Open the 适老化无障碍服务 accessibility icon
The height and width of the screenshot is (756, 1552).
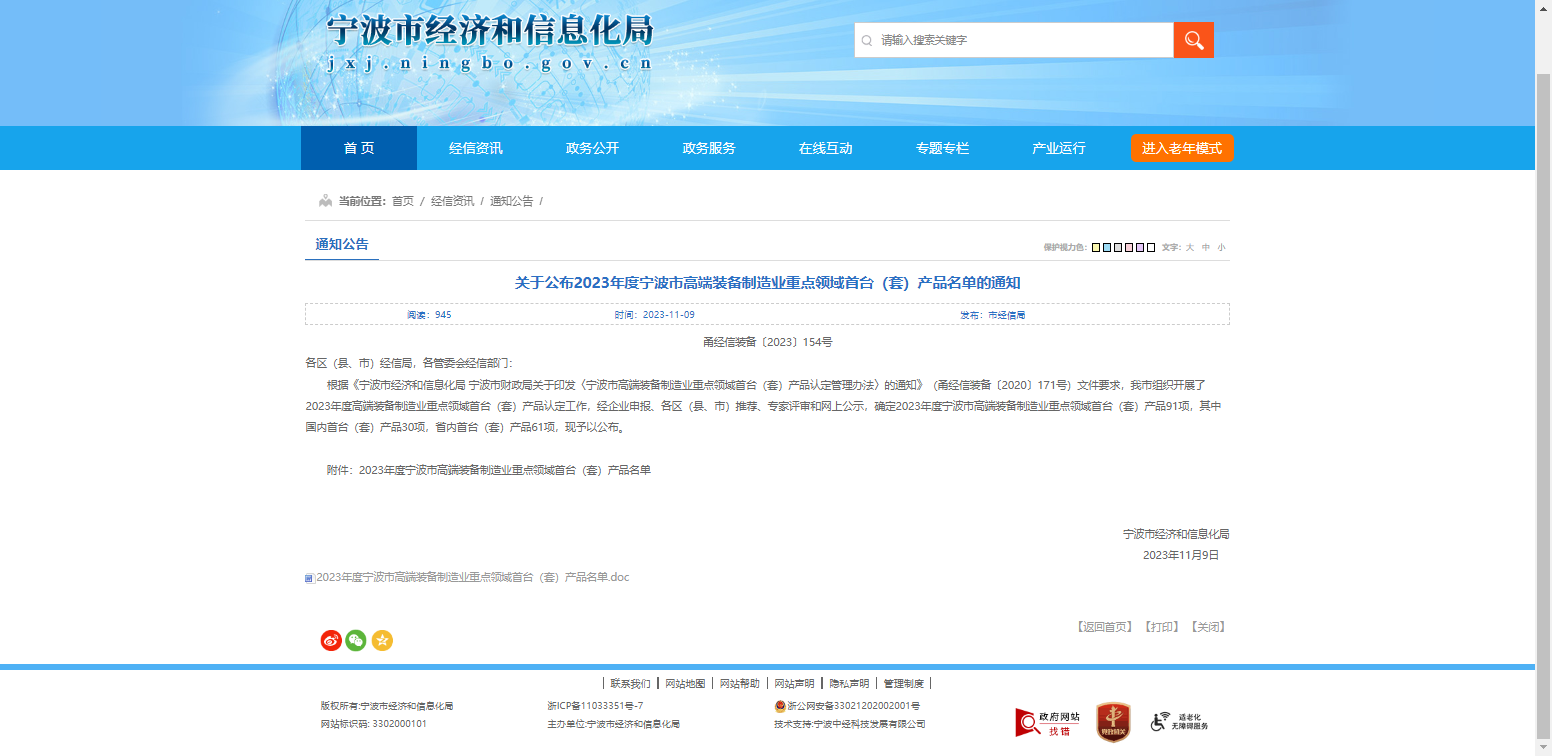tap(1179, 722)
